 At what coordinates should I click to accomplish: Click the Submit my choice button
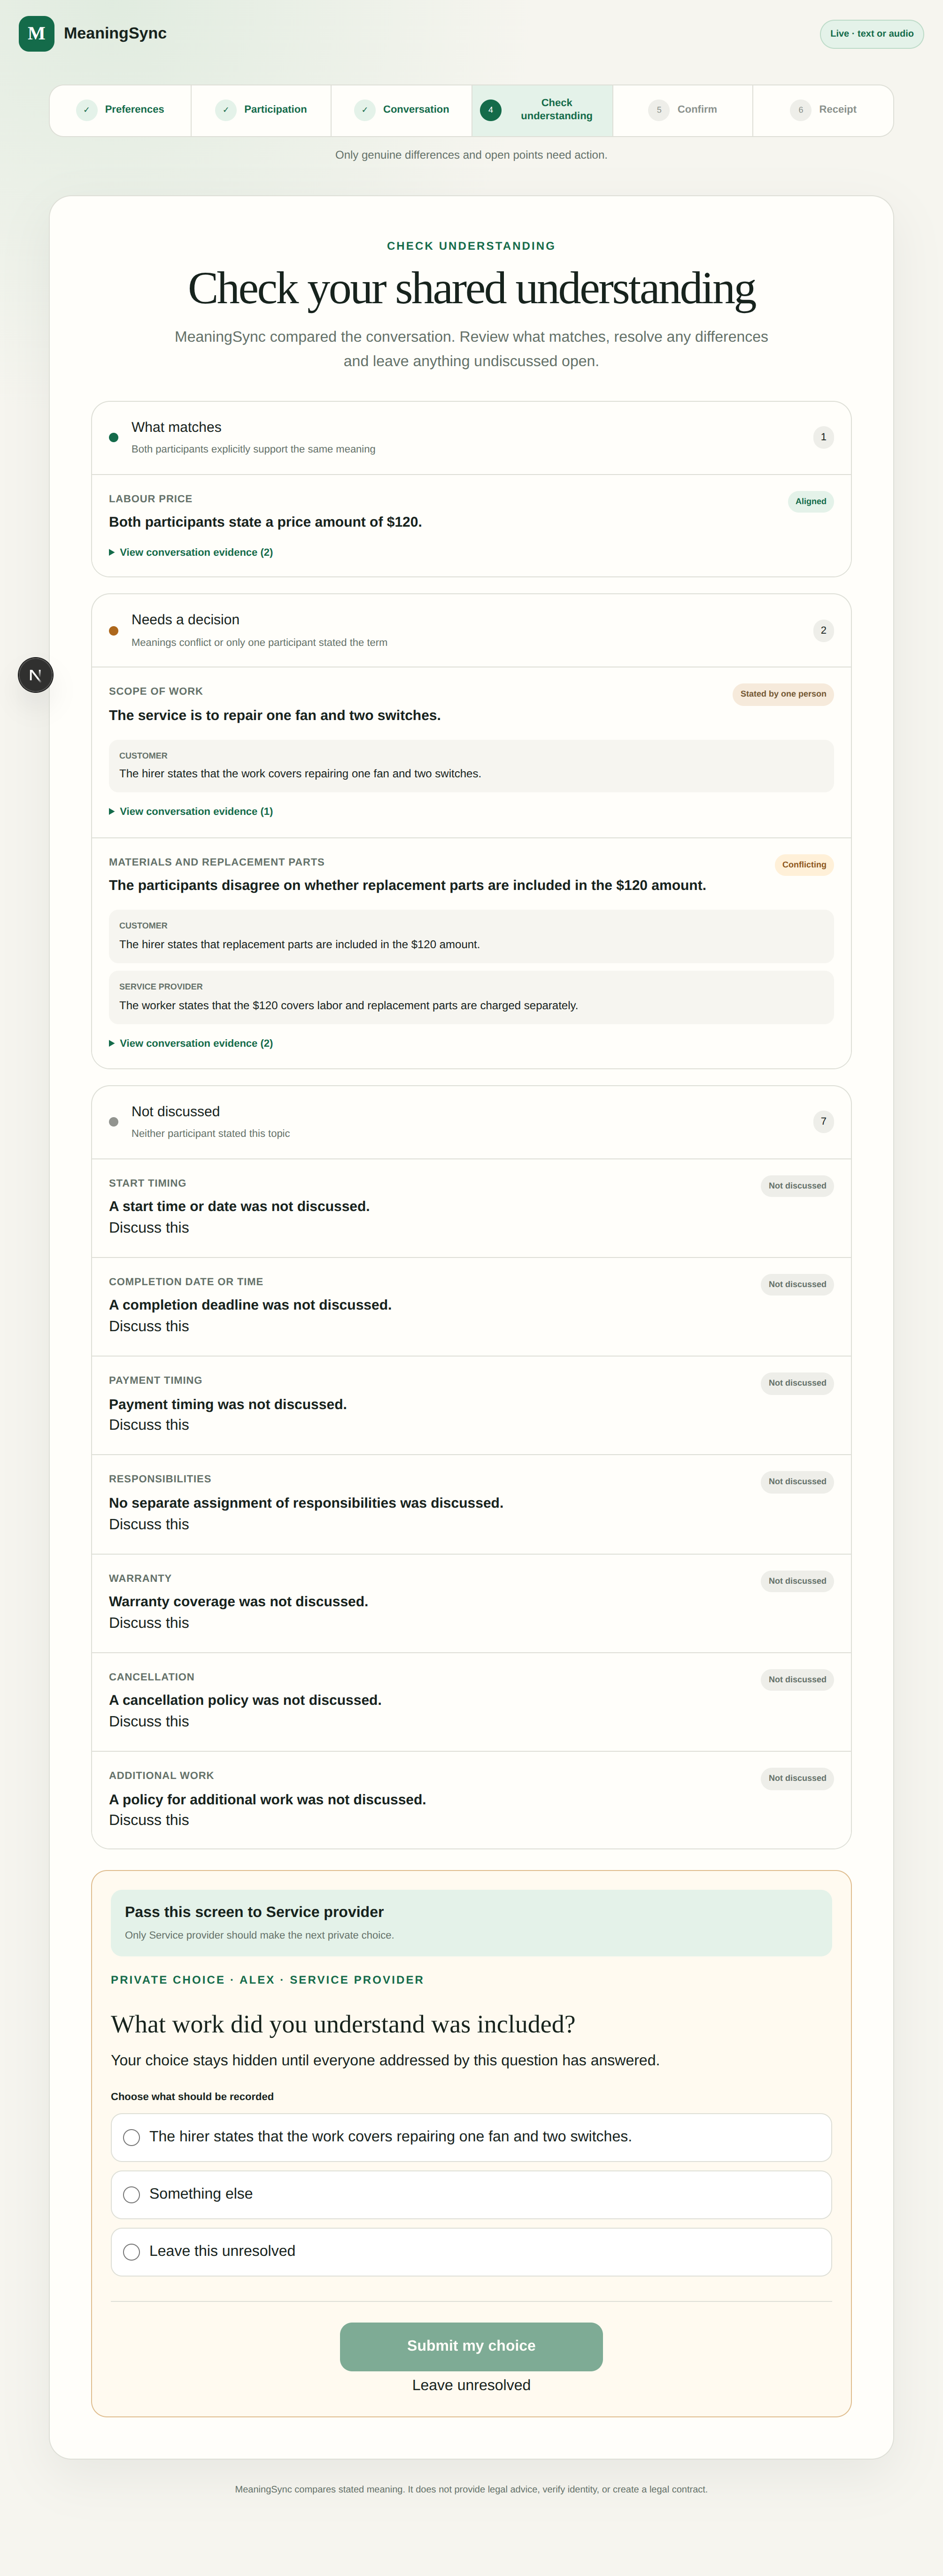(x=471, y=2346)
